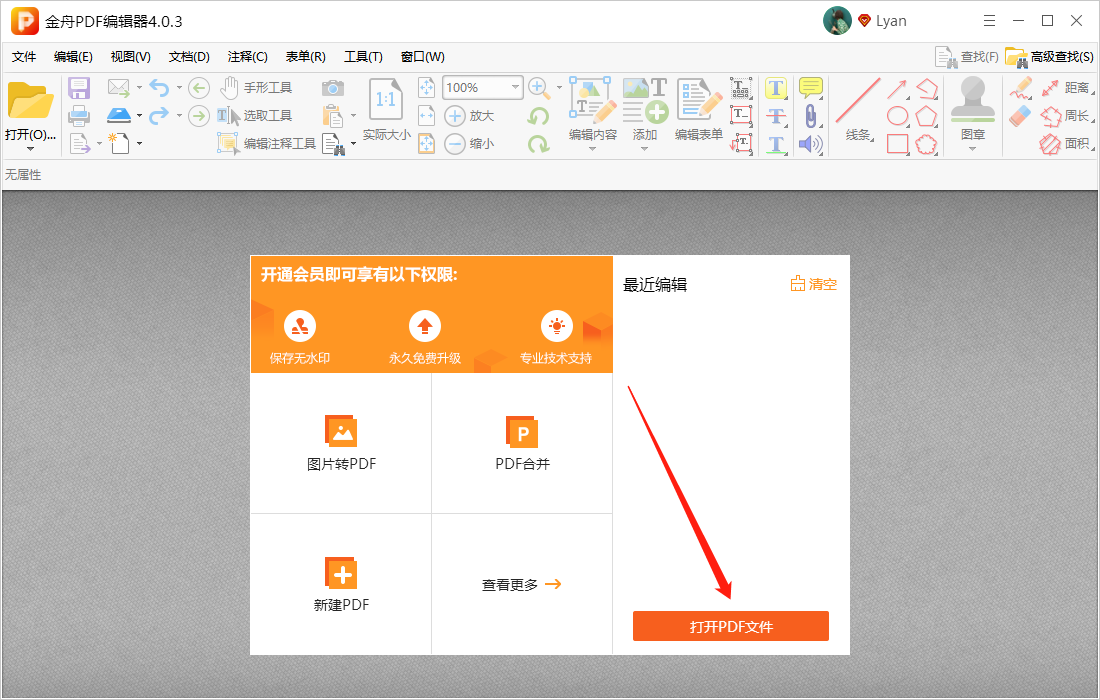Image resolution: width=1100 pixels, height=700 pixels.
Task: Open the 文件 menu
Action: click(24, 57)
